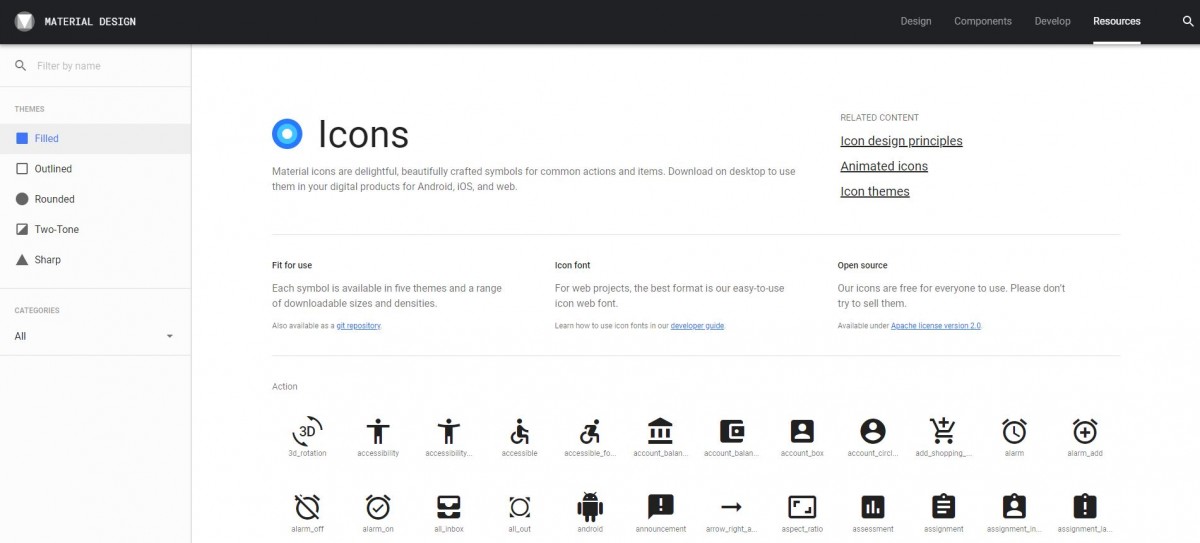
Task: Click the accessibility_new icon with raised arms
Action: (448, 431)
